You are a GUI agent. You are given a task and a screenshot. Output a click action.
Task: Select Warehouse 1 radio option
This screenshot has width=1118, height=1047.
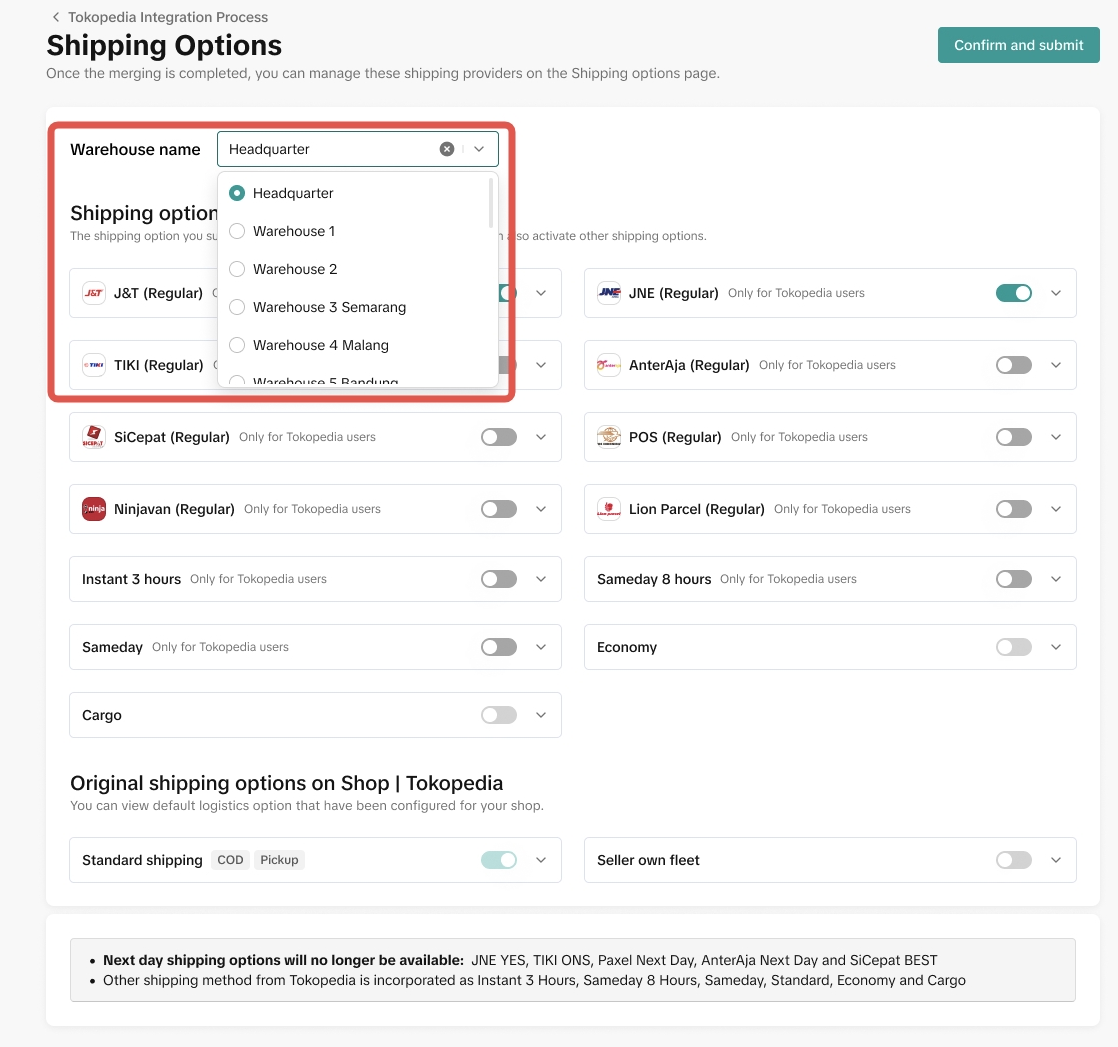click(x=237, y=231)
